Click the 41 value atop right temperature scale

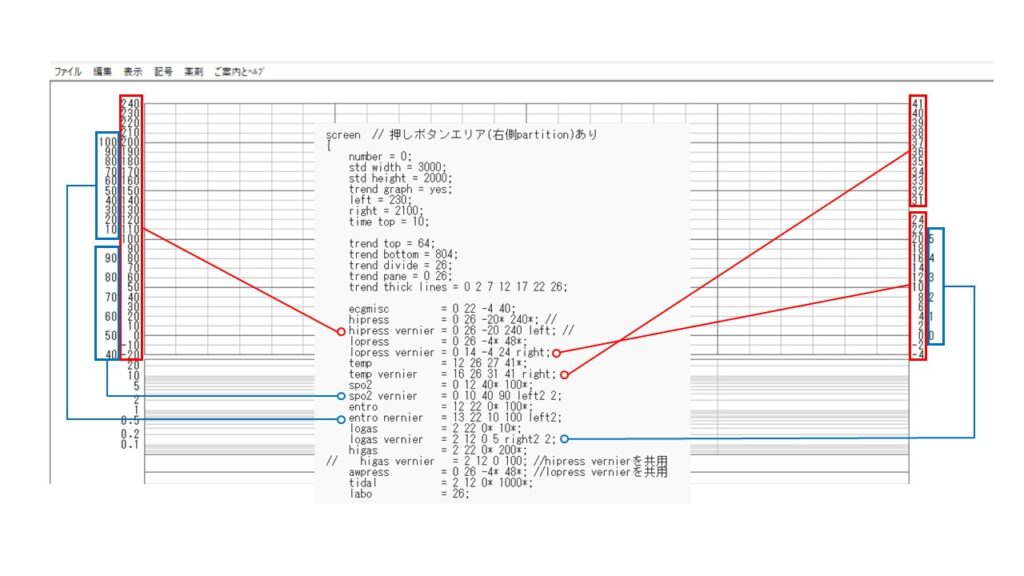[x=918, y=103]
